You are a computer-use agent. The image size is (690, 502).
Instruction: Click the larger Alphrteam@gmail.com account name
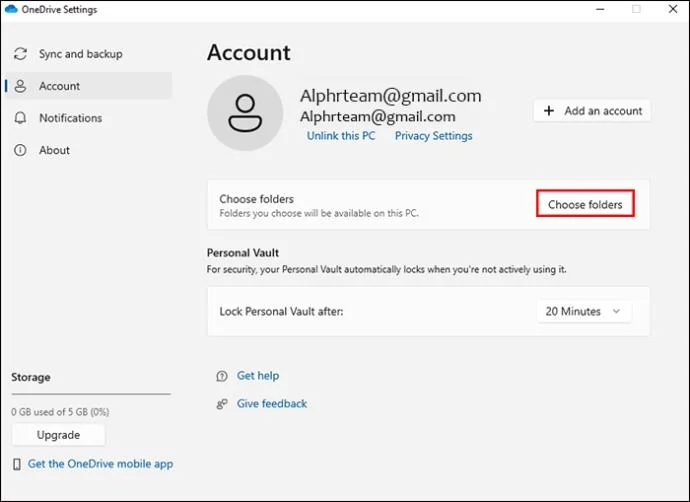coord(391,95)
